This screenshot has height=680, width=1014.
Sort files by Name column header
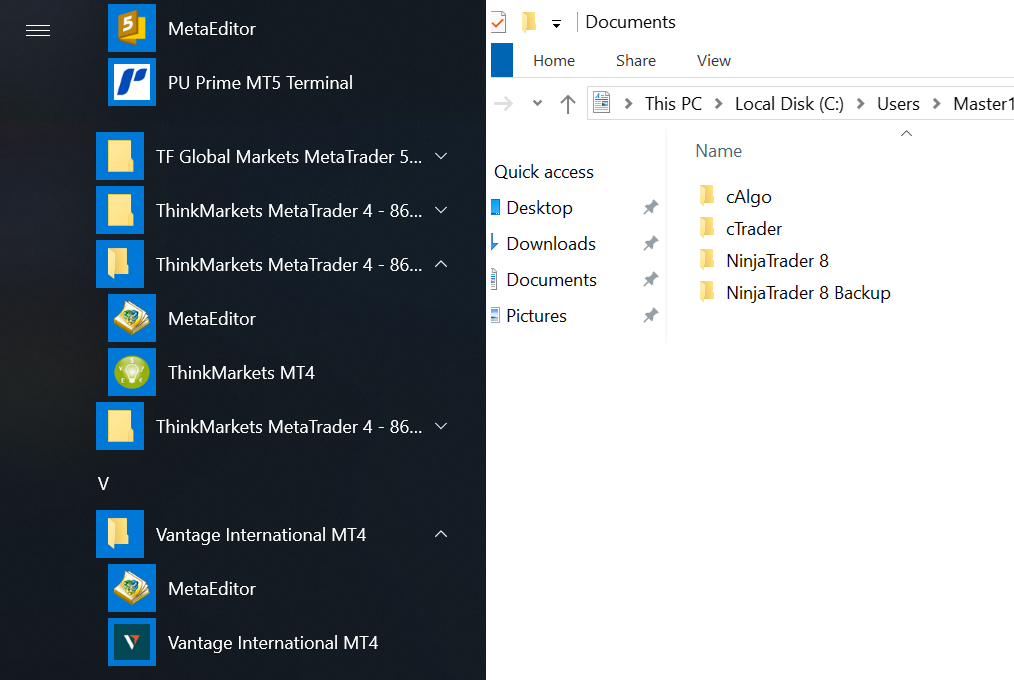click(x=718, y=151)
